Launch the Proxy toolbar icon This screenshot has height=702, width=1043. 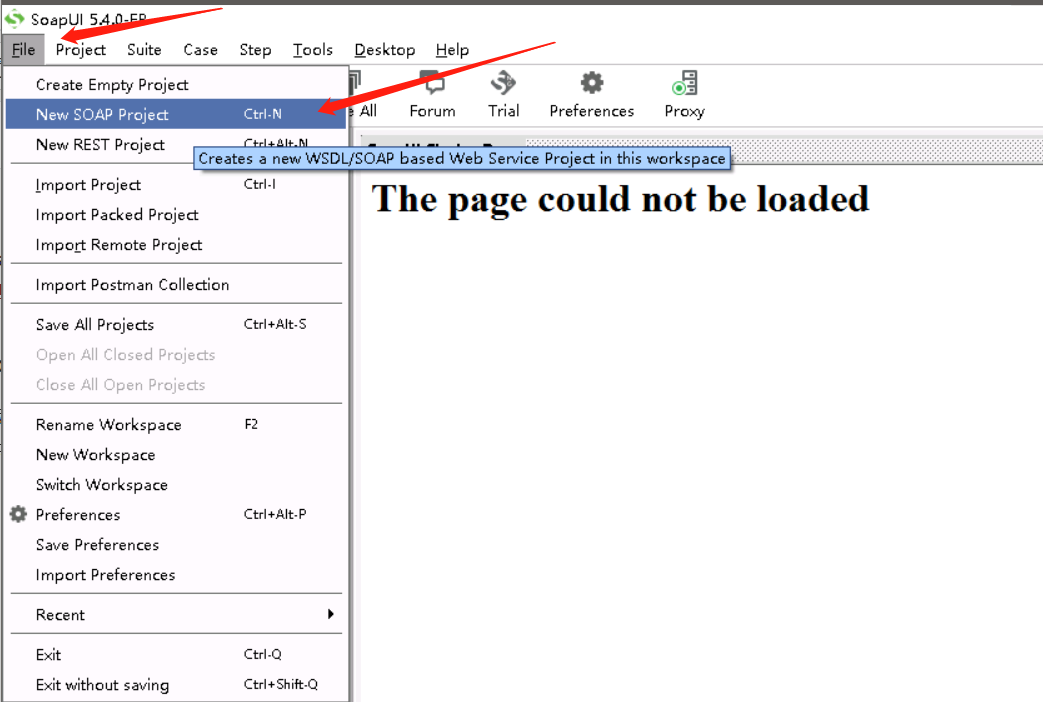coord(684,95)
